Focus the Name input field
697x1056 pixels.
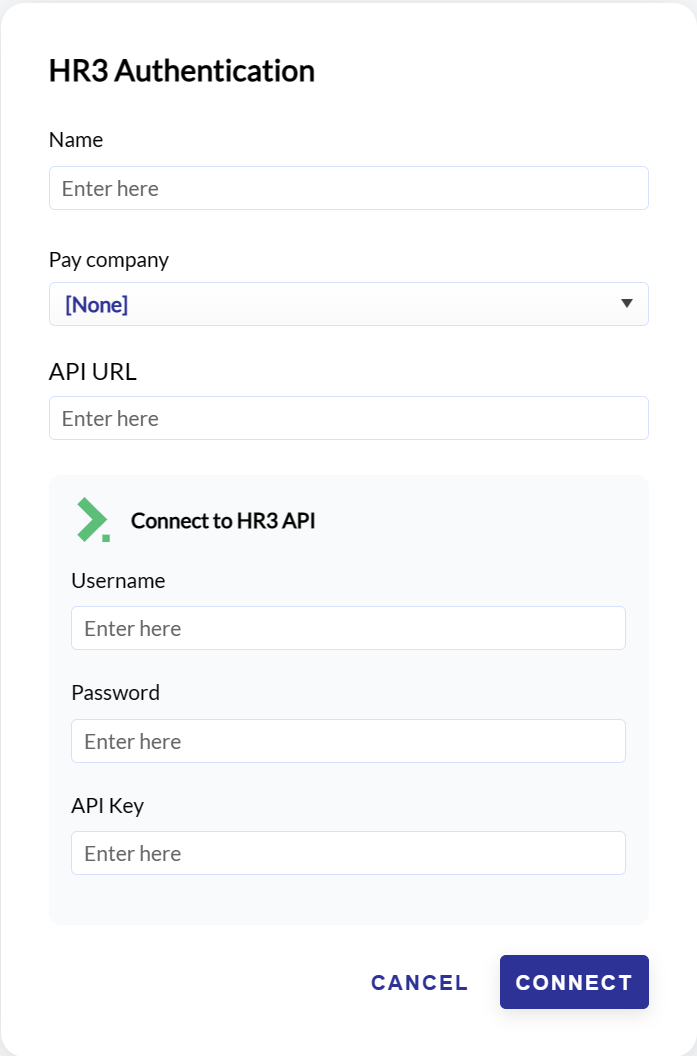click(x=349, y=188)
